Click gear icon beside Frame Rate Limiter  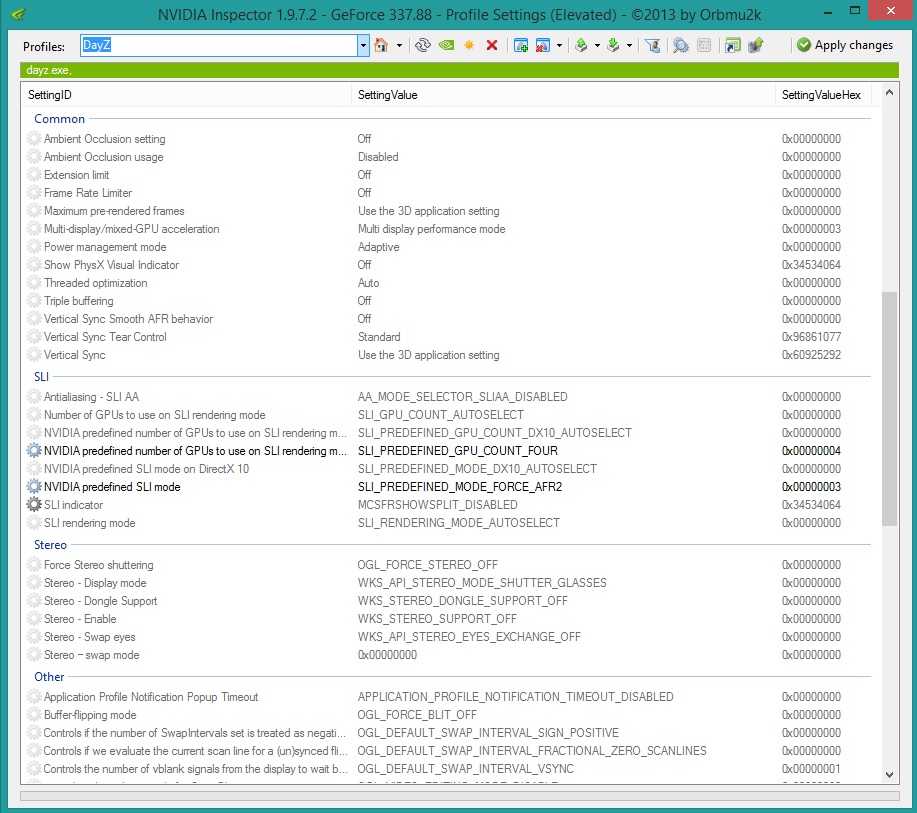pos(34,193)
